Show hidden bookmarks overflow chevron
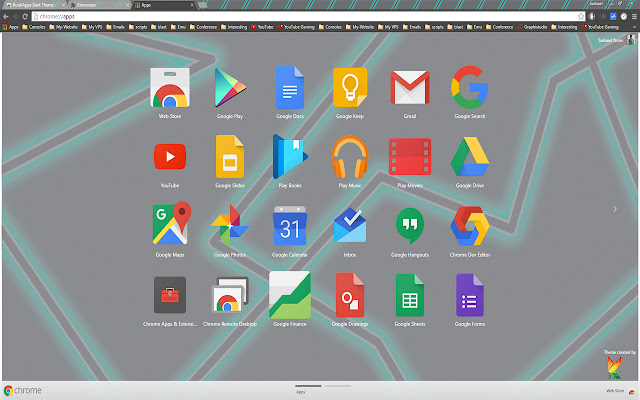Screen dimensions: 640x400 click(x=635, y=27)
